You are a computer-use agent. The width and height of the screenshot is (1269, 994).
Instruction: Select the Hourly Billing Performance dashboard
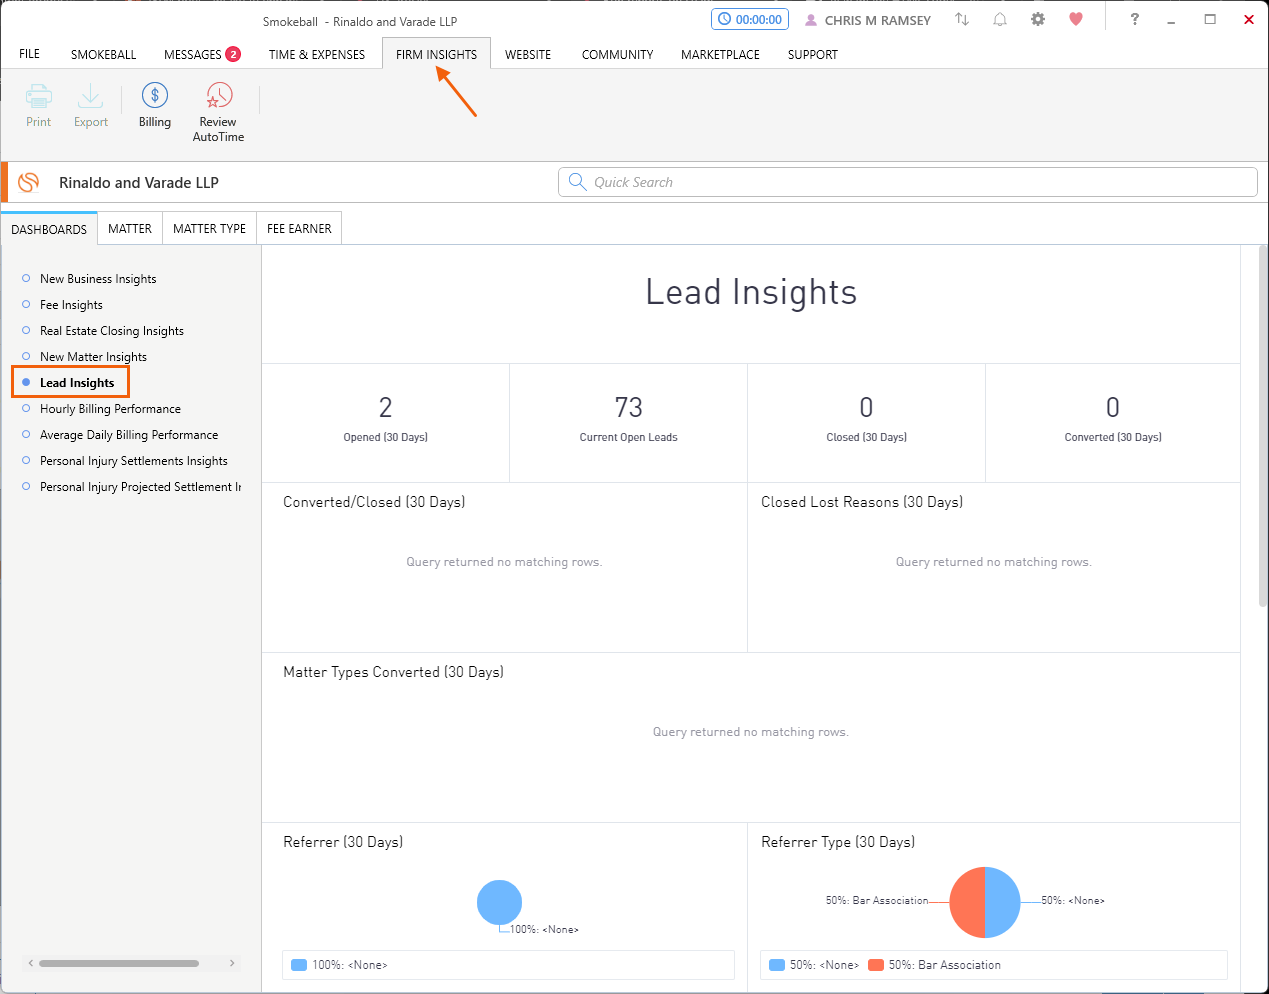tap(110, 409)
